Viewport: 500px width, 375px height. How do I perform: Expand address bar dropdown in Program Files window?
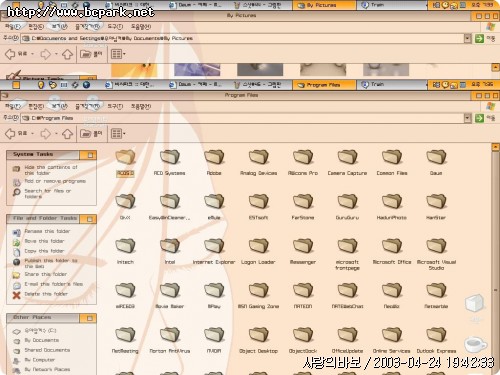[468, 118]
